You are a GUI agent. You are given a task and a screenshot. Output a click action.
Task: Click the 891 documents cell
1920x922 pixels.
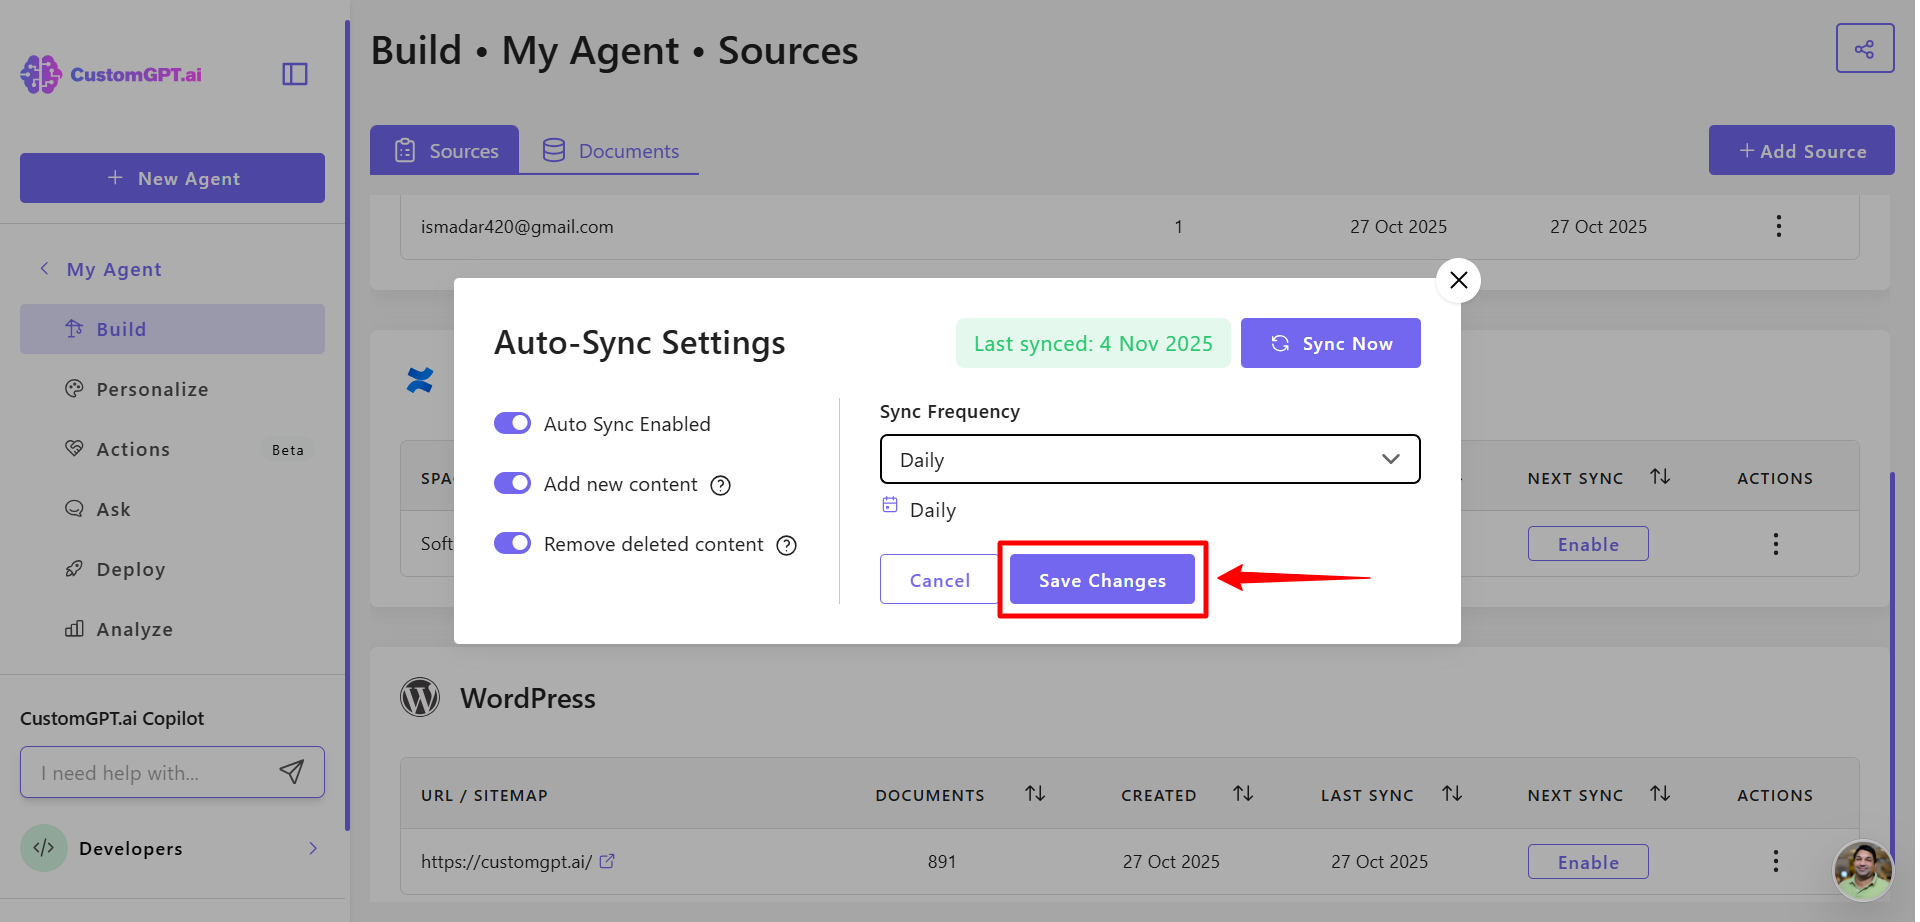tap(941, 861)
